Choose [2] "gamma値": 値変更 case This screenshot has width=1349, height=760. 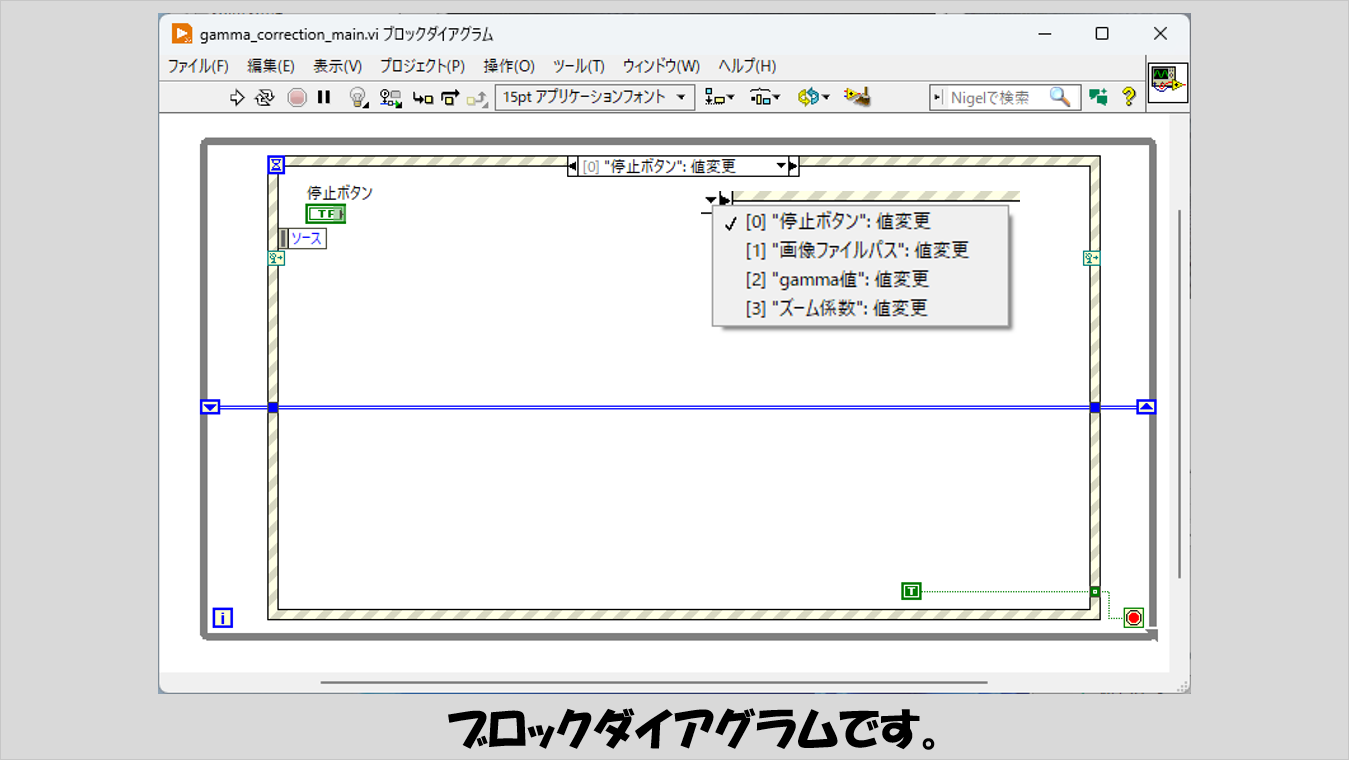837,279
